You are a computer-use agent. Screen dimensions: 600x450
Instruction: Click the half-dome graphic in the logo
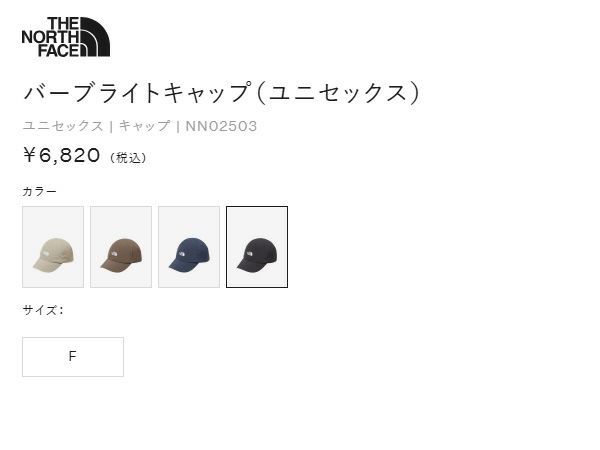click(x=95, y=37)
